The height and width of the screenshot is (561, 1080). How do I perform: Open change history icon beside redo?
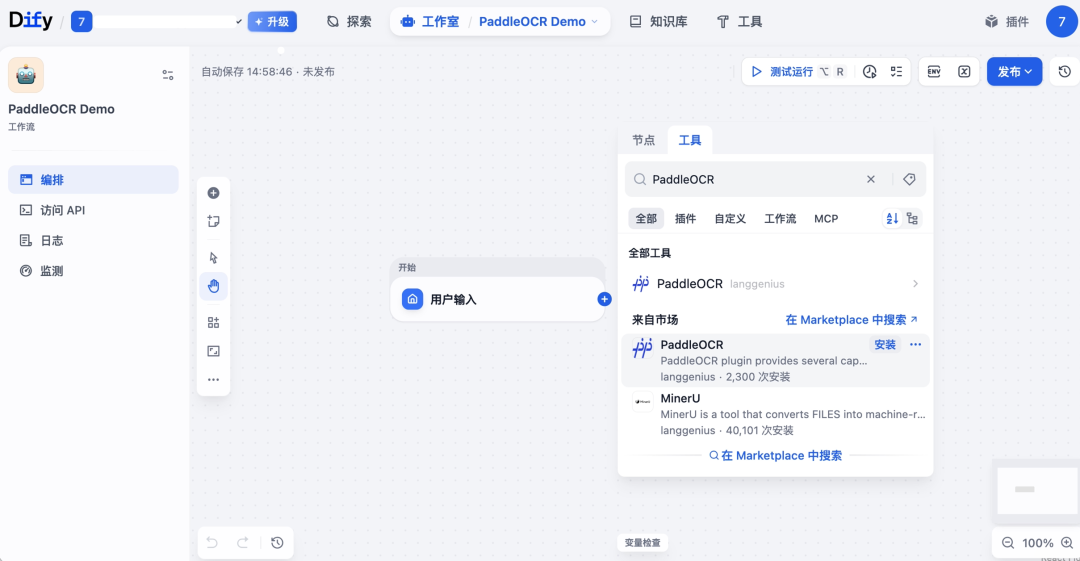point(277,543)
